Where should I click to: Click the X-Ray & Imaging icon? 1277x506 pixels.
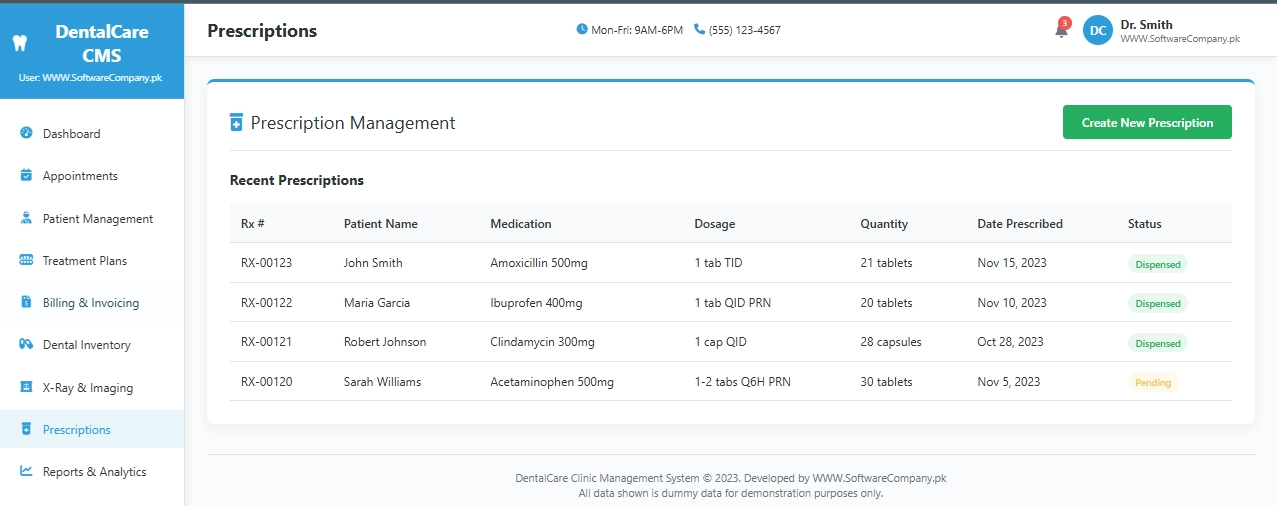tap(27, 387)
